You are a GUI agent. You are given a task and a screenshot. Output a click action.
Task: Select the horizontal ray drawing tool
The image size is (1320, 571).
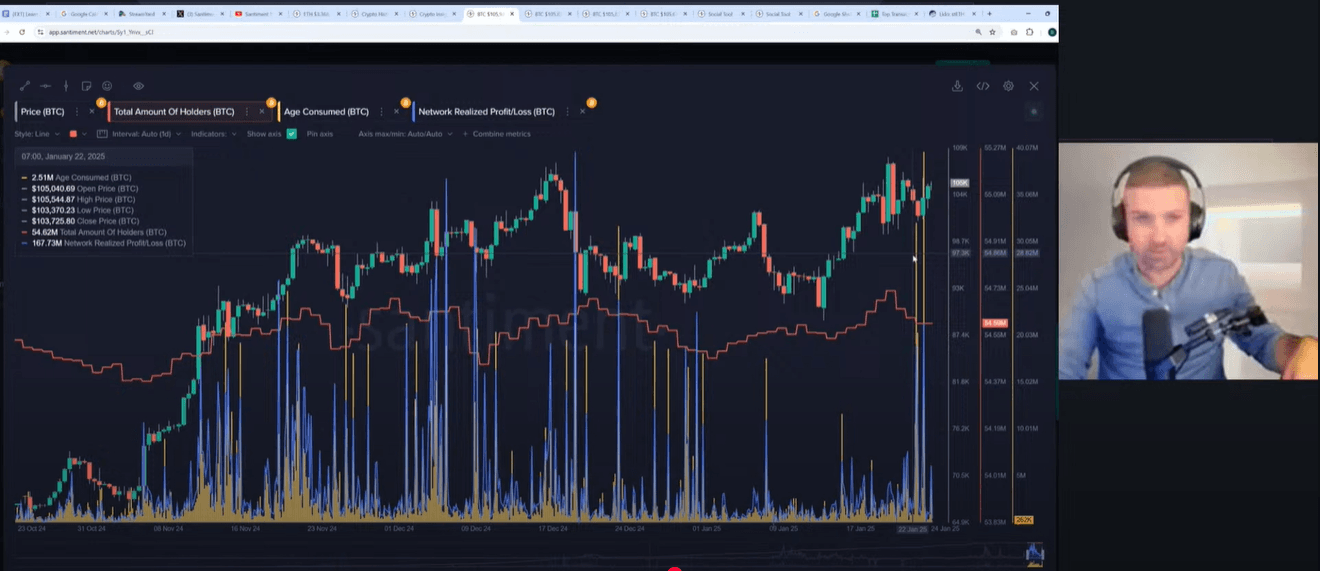pos(45,87)
